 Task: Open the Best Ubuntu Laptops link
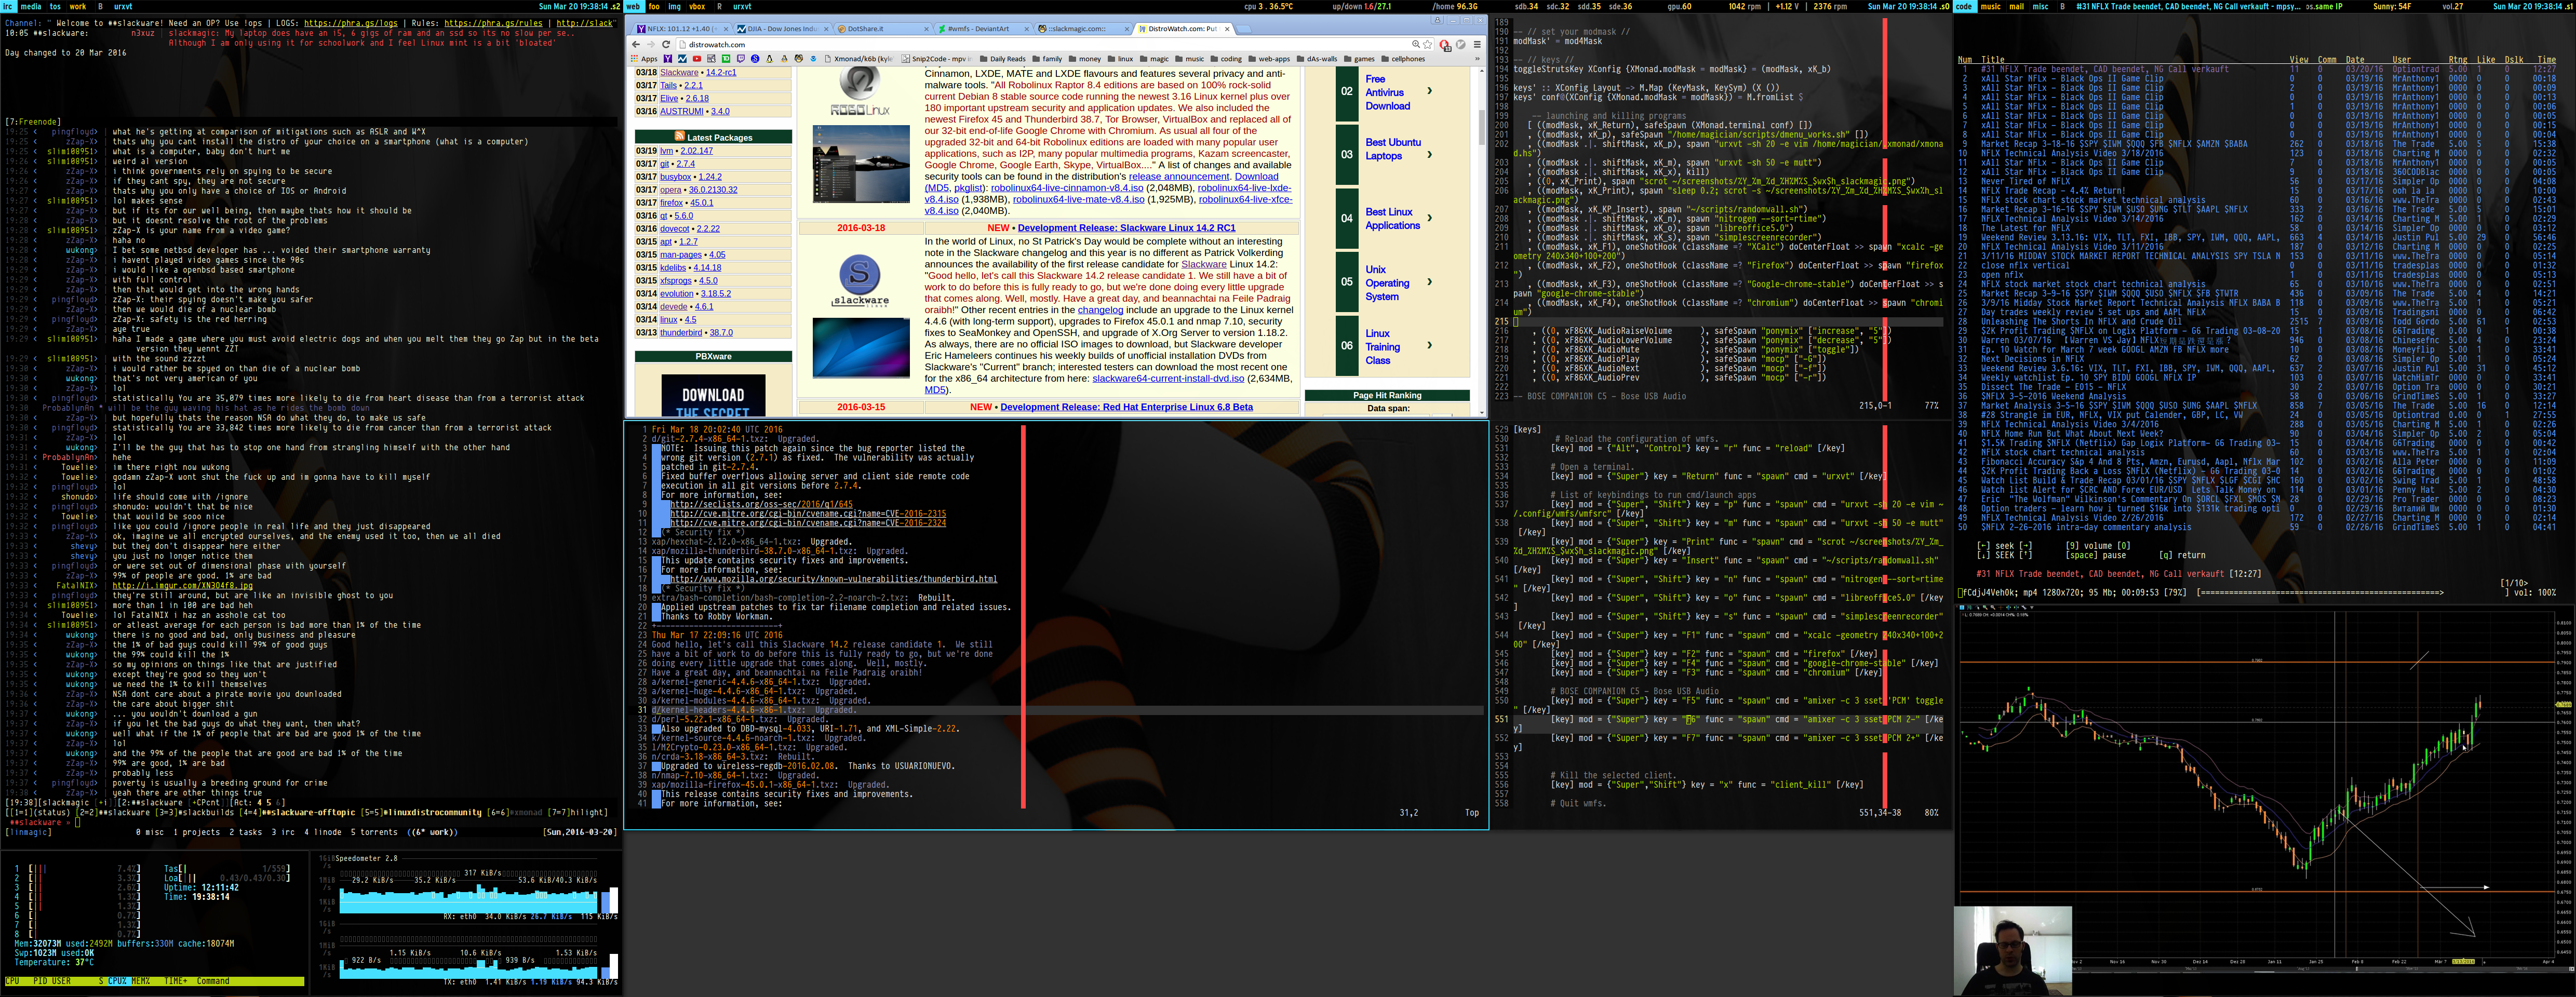pos(1393,149)
